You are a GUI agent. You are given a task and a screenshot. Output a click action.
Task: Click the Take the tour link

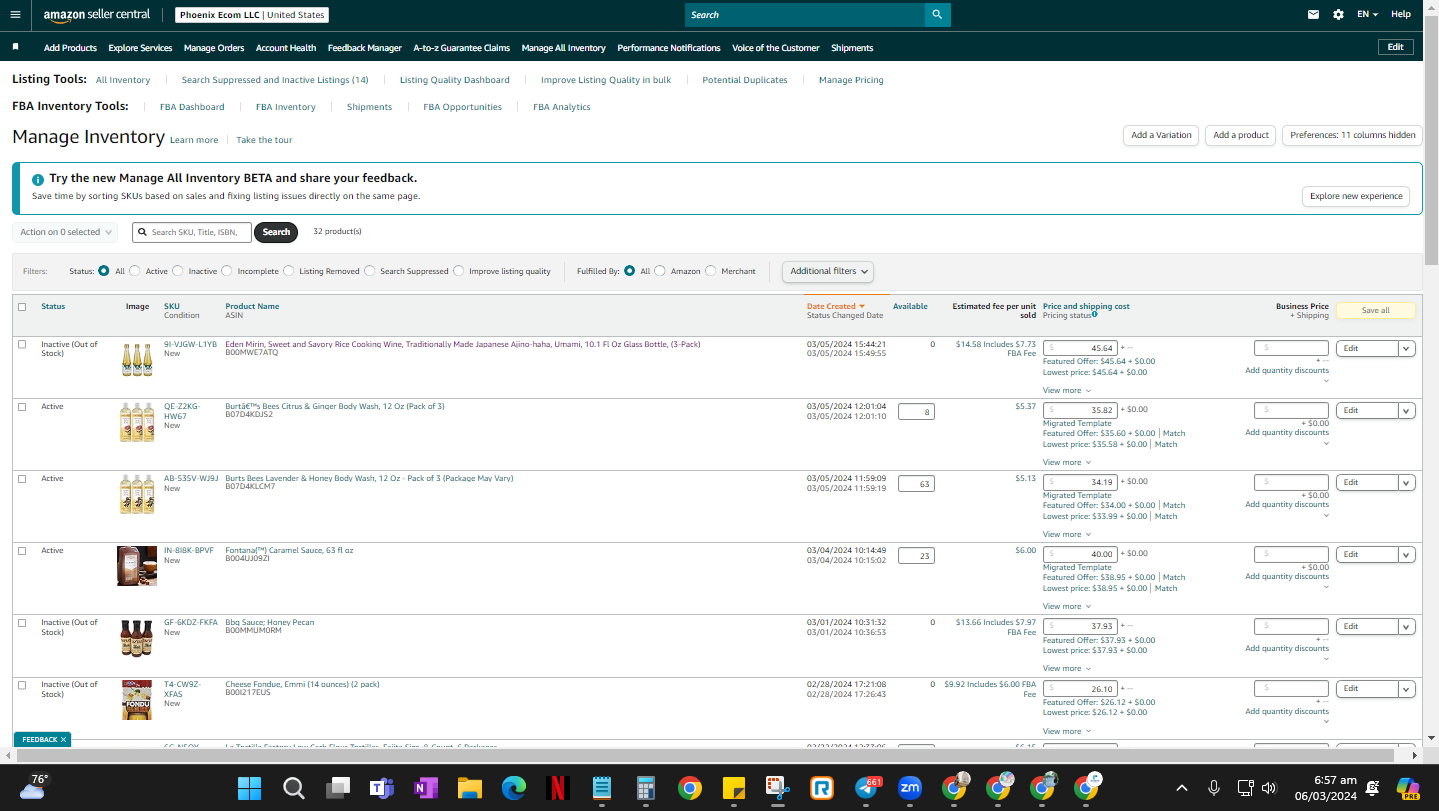(x=264, y=140)
